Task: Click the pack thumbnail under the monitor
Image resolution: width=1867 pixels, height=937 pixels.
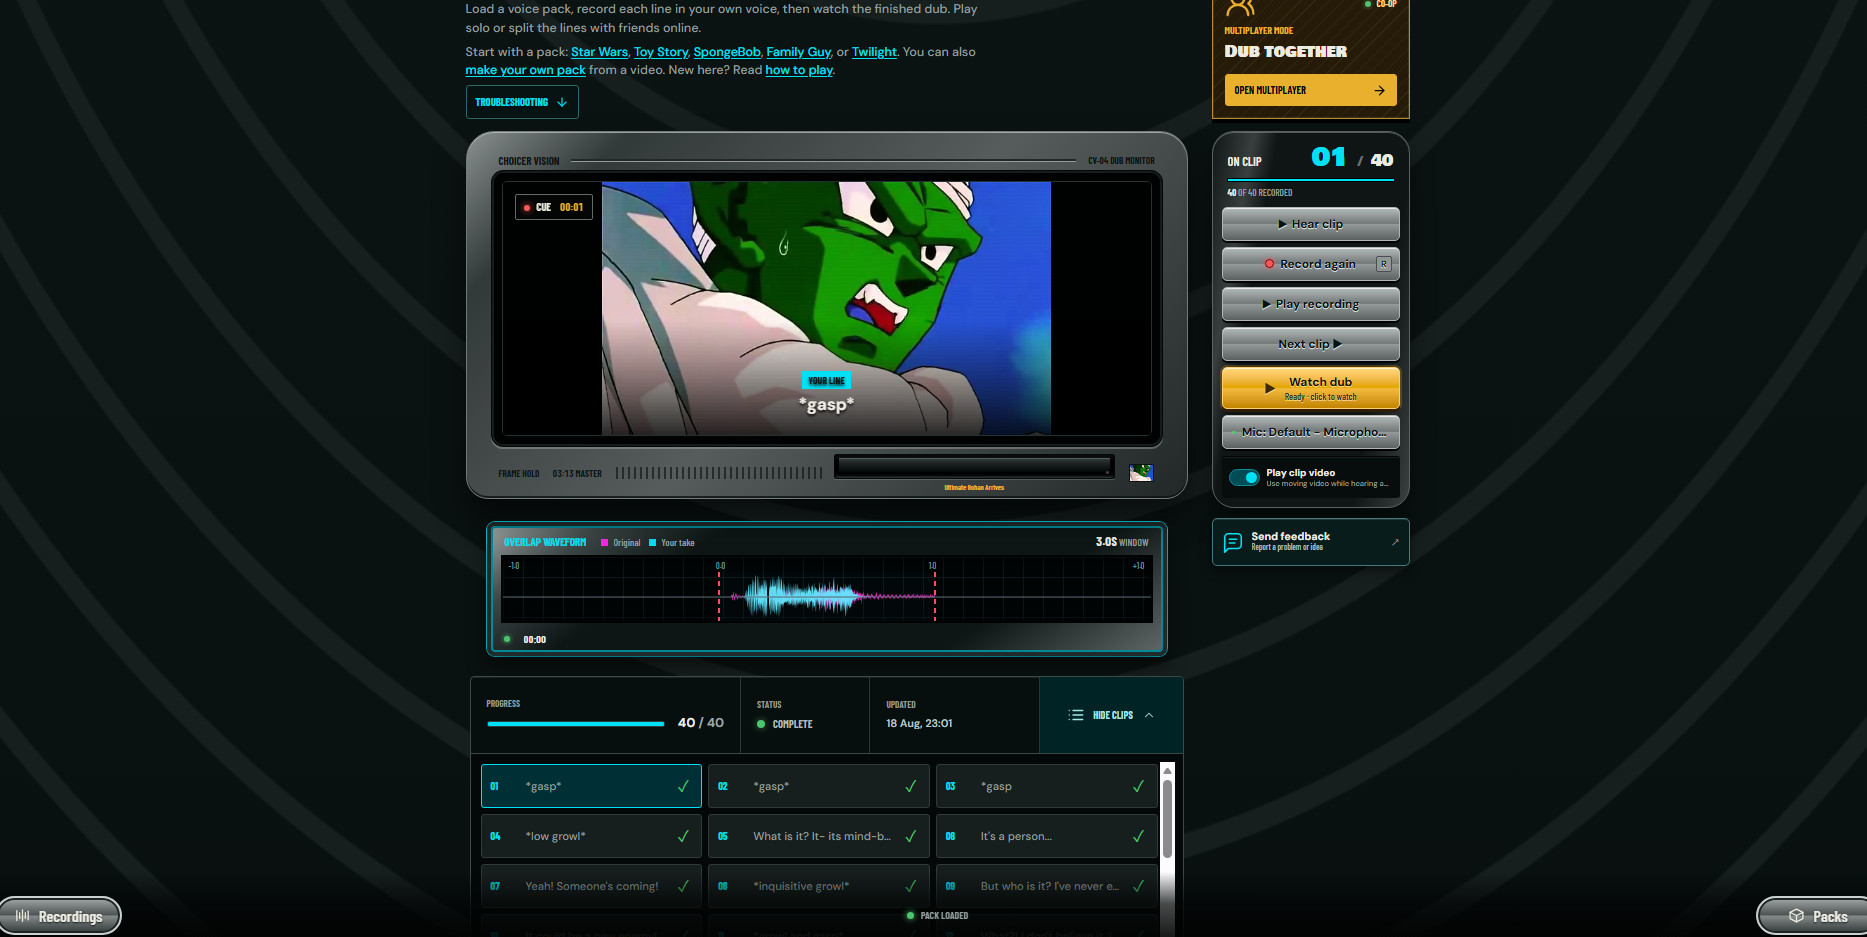Action: [x=1141, y=473]
